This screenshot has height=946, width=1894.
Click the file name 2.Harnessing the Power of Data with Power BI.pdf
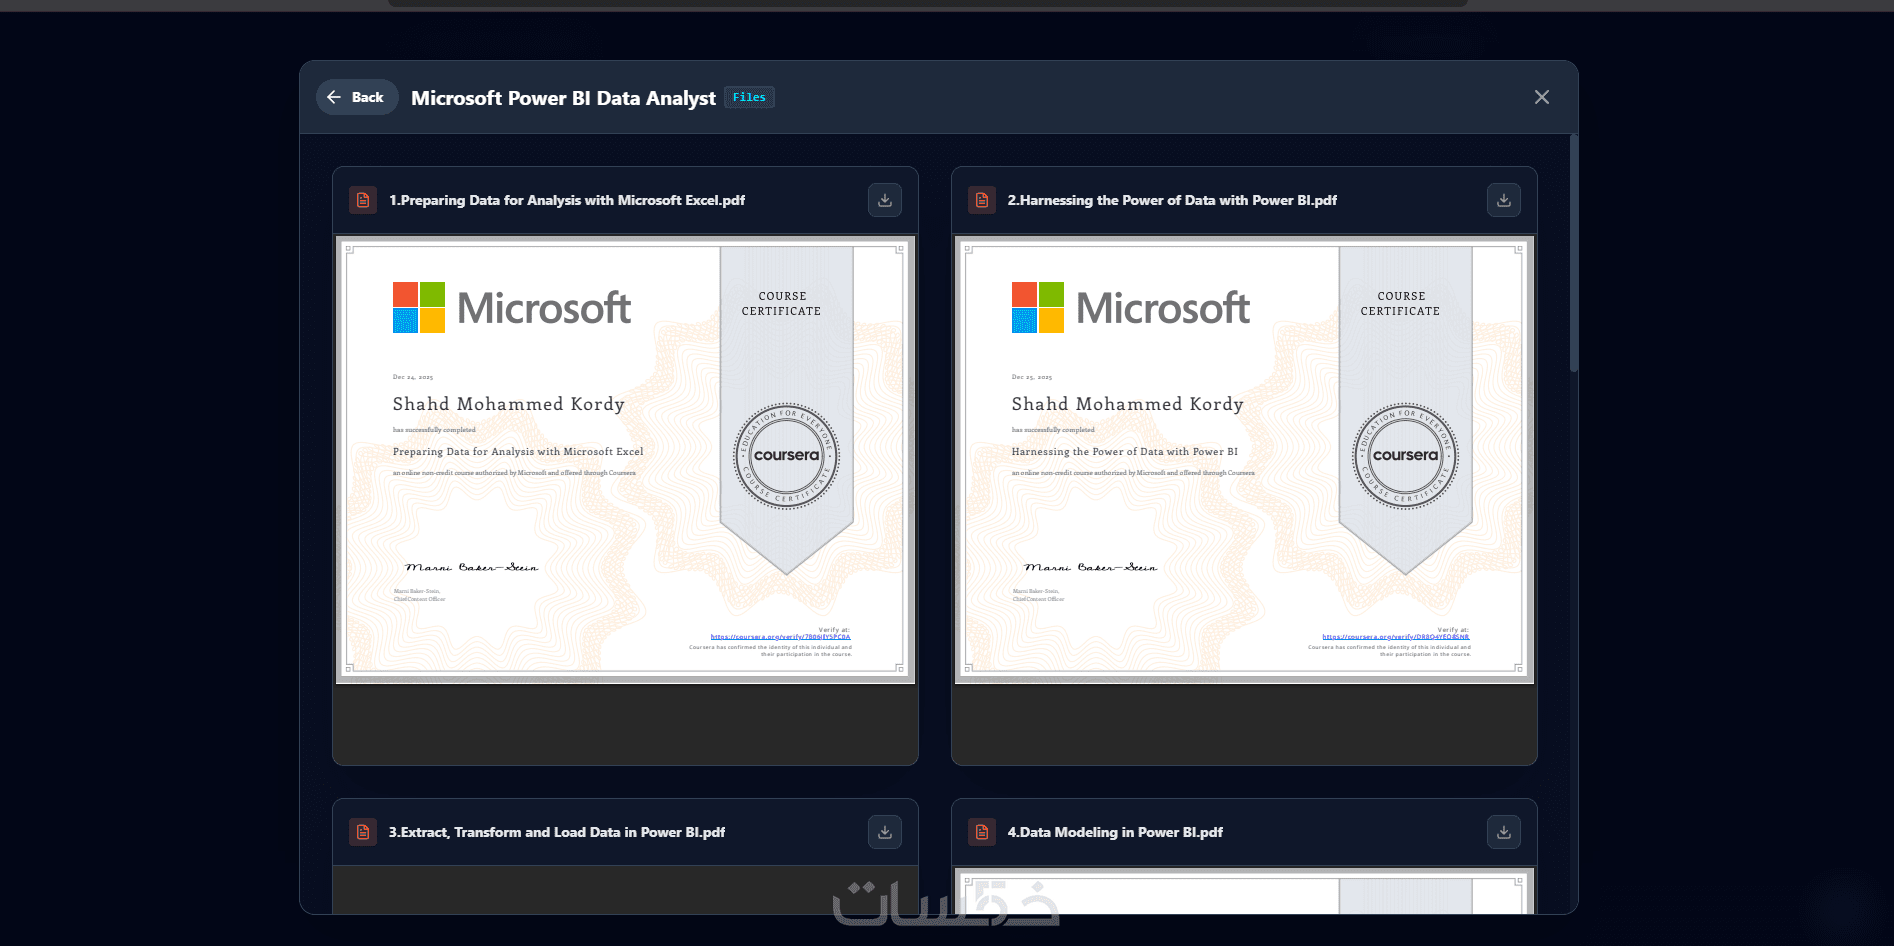point(1172,200)
